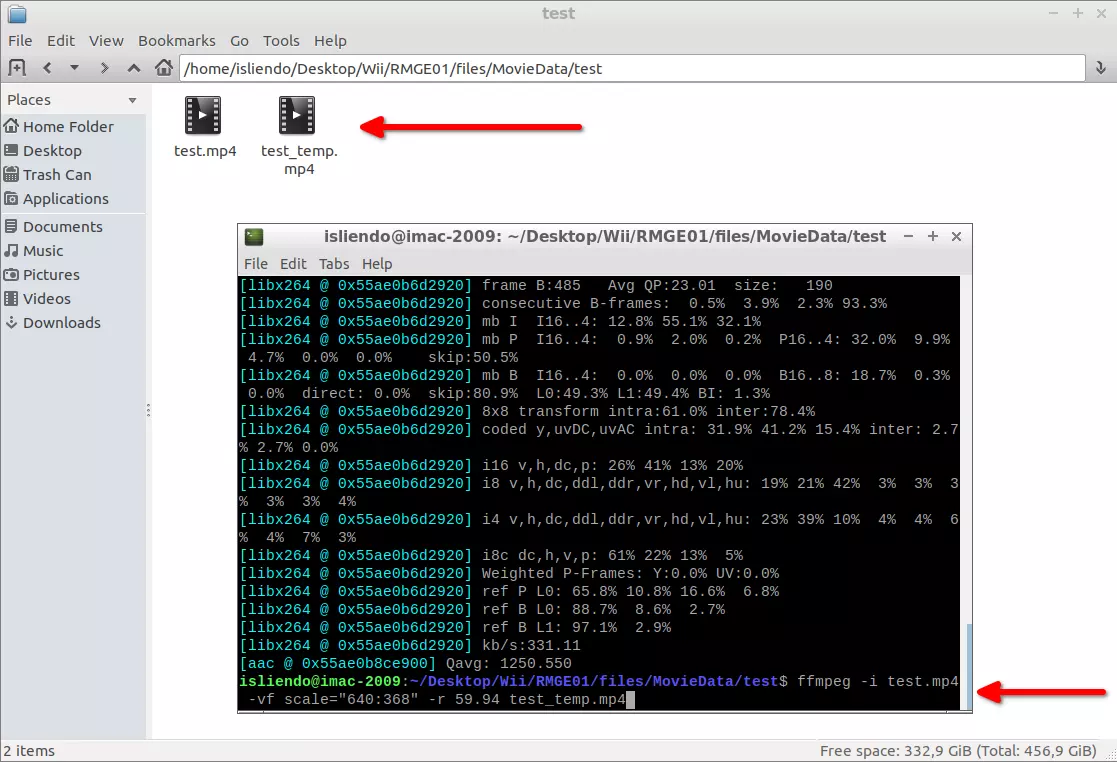Open the Go menu
The height and width of the screenshot is (762, 1117).
click(x=239, y=41)
